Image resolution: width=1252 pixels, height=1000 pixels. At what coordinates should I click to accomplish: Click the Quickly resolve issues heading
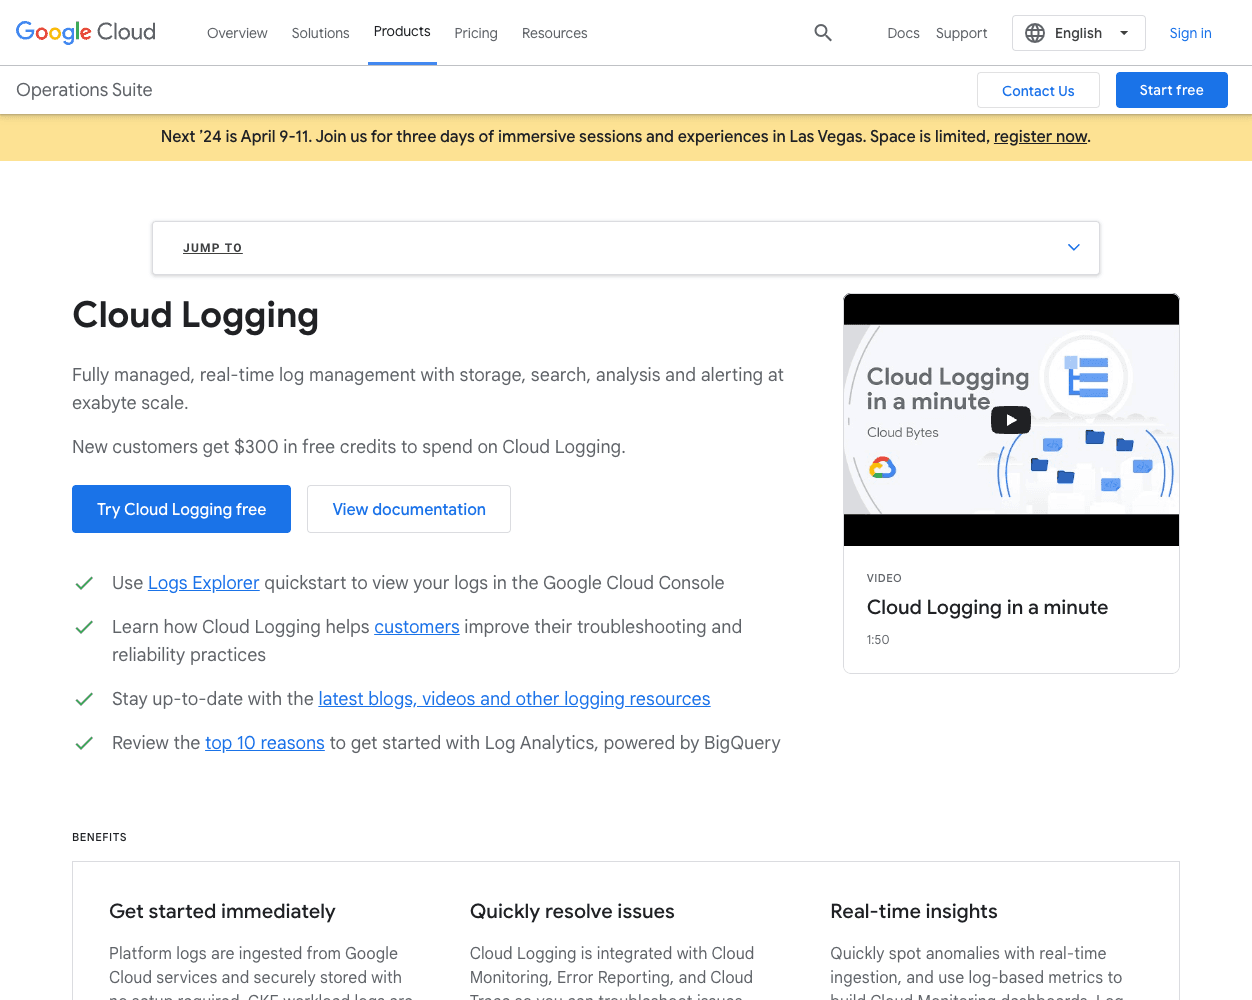click(x=572, y=911)
